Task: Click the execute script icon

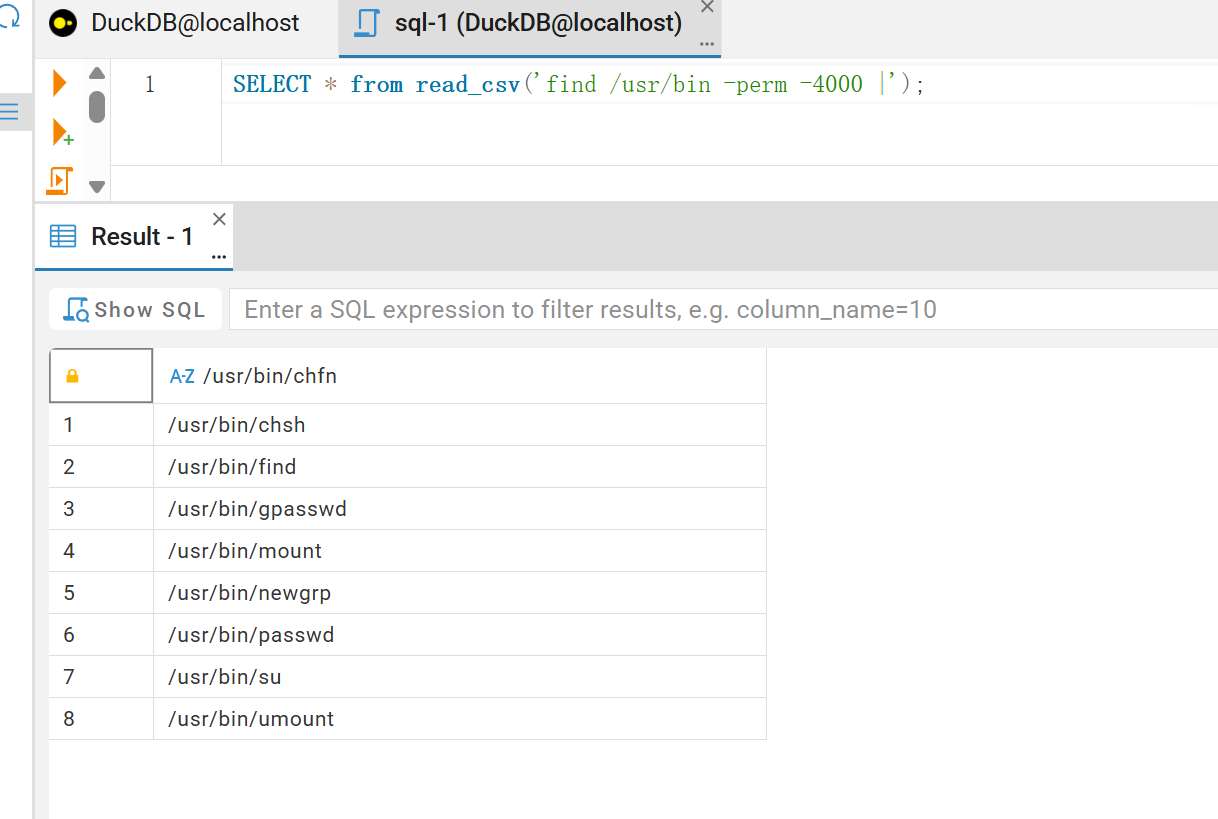Action: click(60, 181)
